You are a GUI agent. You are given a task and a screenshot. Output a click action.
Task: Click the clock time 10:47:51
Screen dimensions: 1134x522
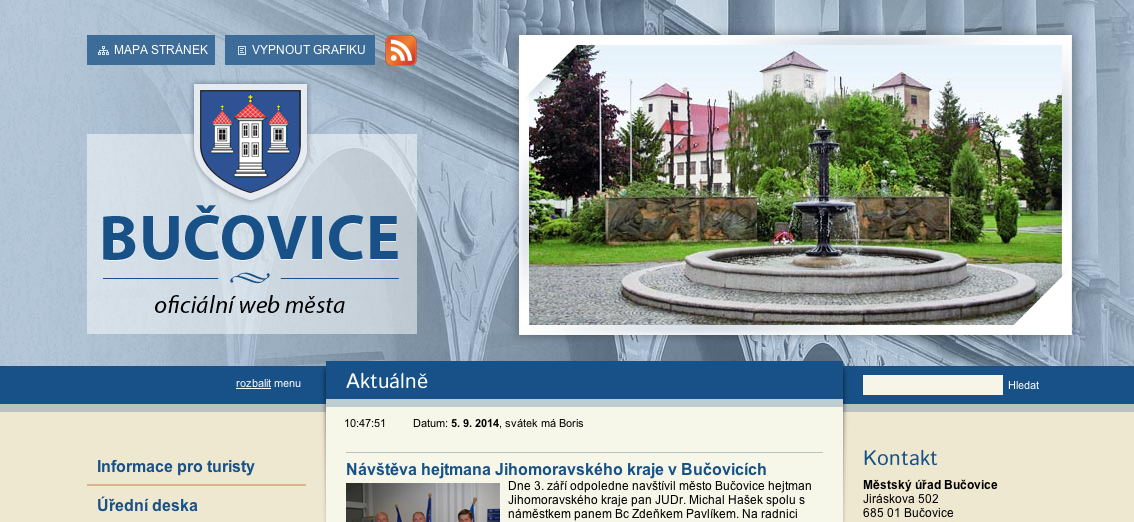[365, 423]
